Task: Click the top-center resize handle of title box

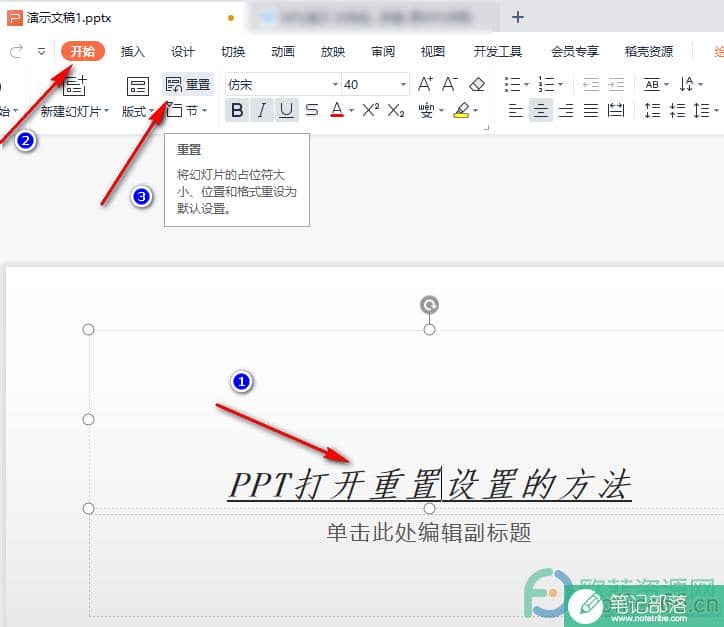Action: coord(429,330)
